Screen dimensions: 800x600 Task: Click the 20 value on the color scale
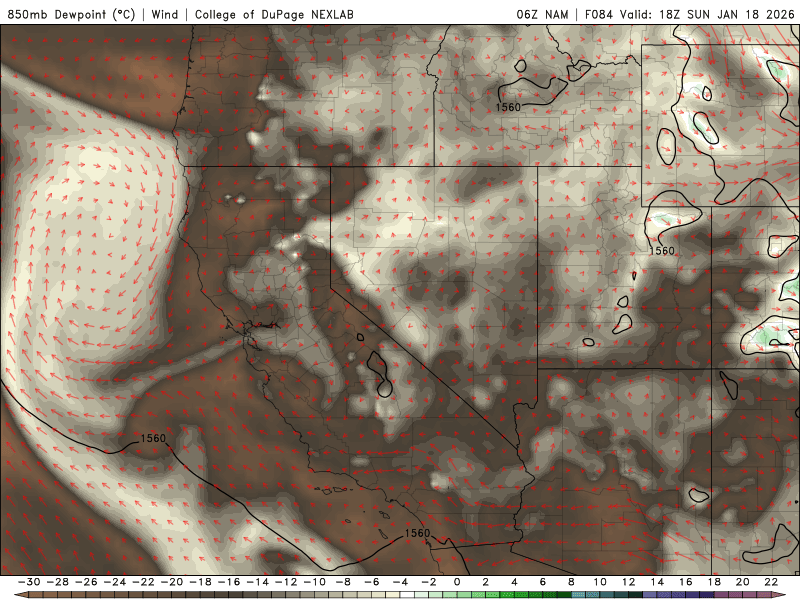[743, 582]
